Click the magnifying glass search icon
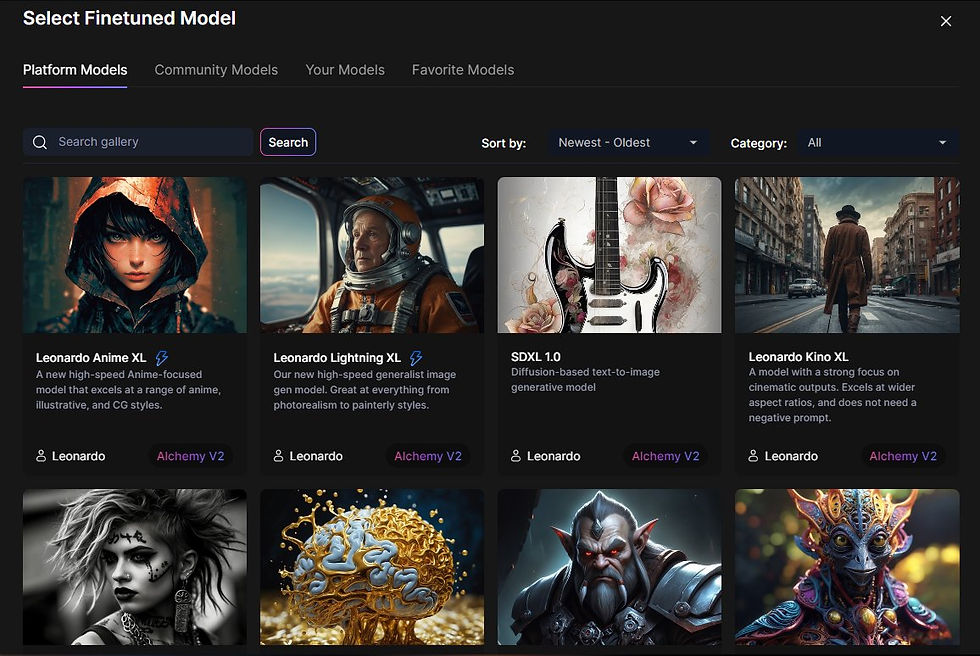This screenshot has height=656, width=980. pyautogui.click(x=40, y=142)
